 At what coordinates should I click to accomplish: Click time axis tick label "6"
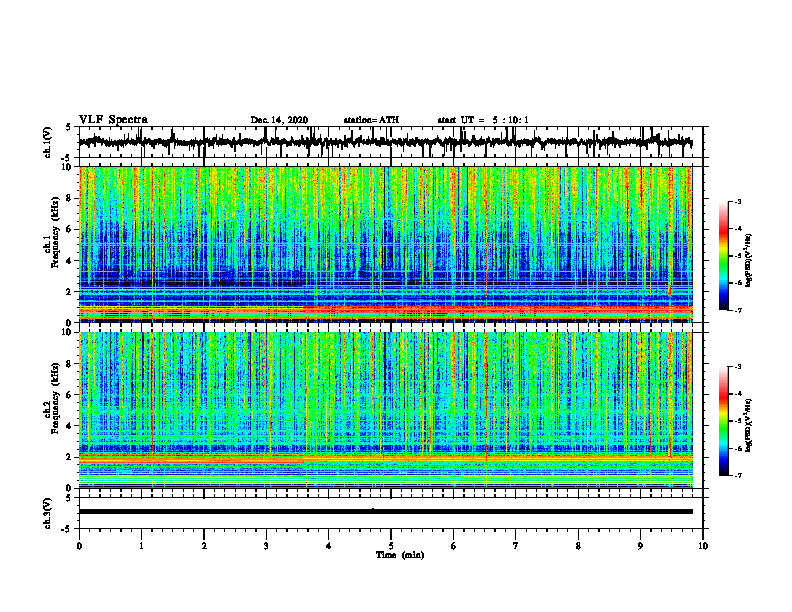(454, 546)
